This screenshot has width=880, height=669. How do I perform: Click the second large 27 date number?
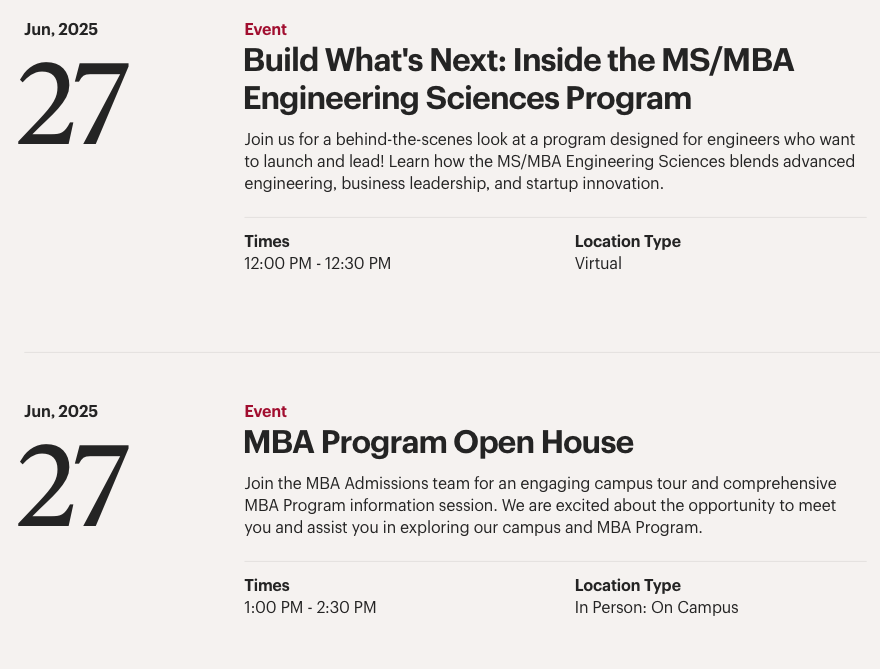(x=74, y=486)
